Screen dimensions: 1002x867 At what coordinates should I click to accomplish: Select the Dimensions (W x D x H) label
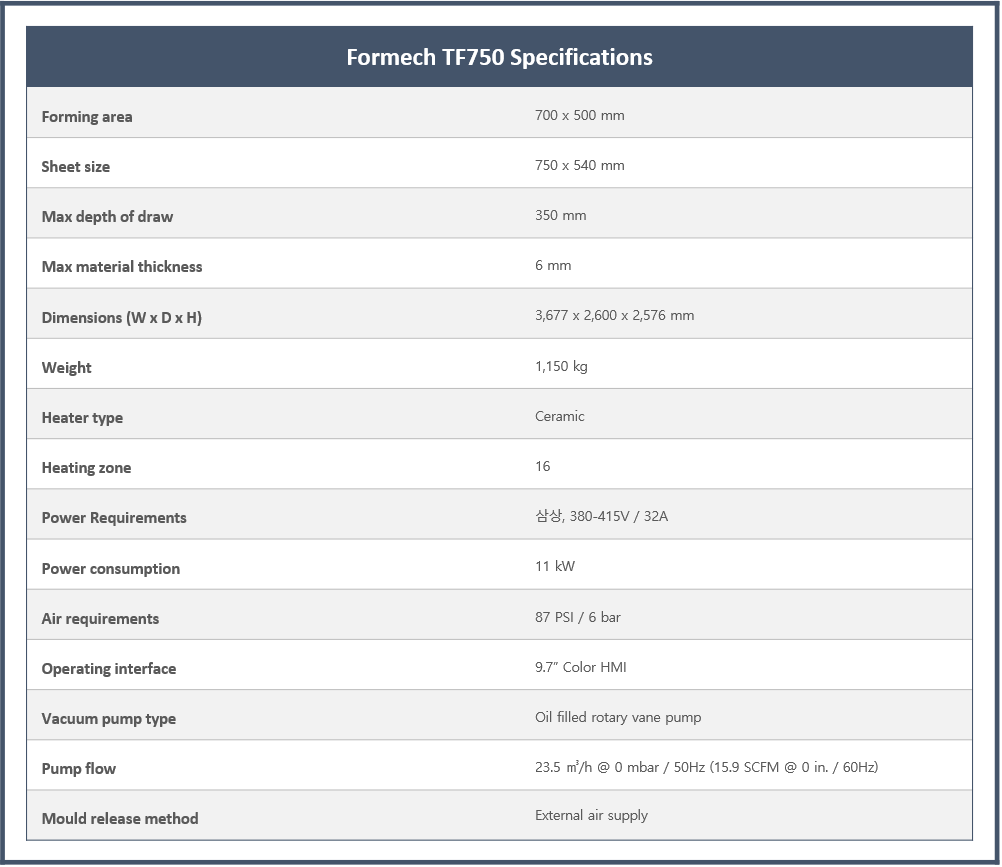tap(121, 318)
